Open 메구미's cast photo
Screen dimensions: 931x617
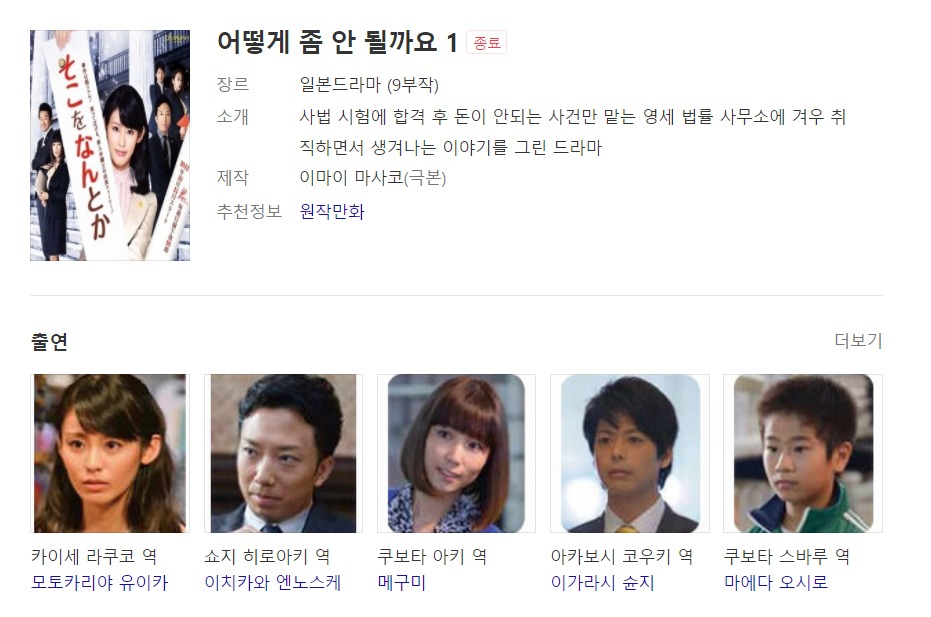[457, 453]
